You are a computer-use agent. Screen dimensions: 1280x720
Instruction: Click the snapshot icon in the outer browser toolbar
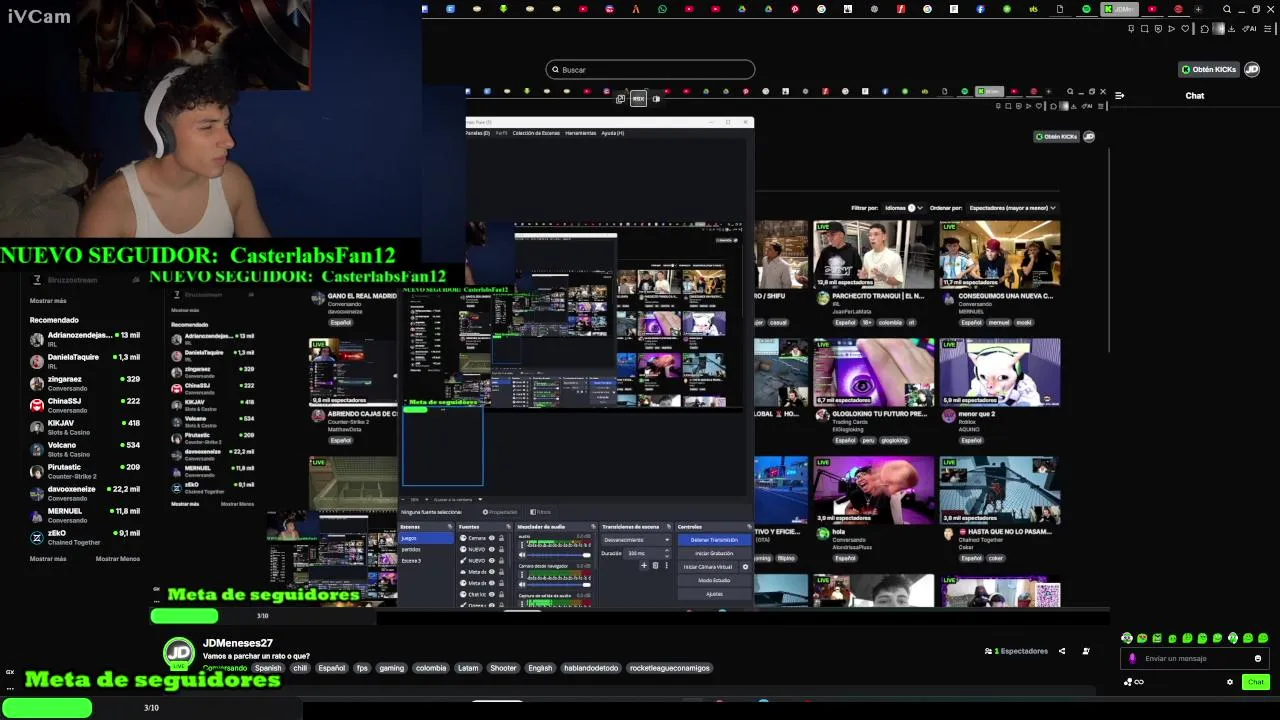1144,29
